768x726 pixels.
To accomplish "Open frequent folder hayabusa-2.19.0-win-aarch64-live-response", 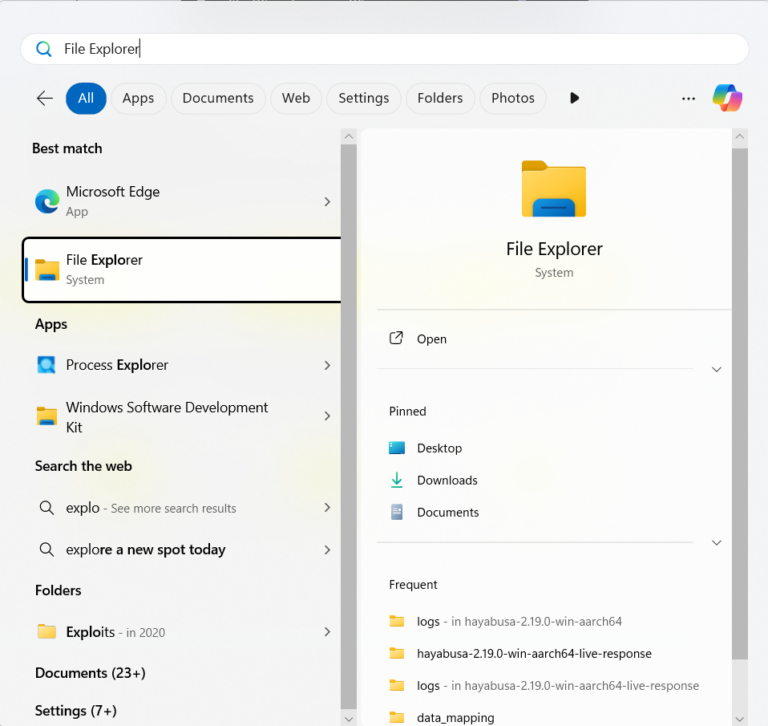I will [533, 653].
